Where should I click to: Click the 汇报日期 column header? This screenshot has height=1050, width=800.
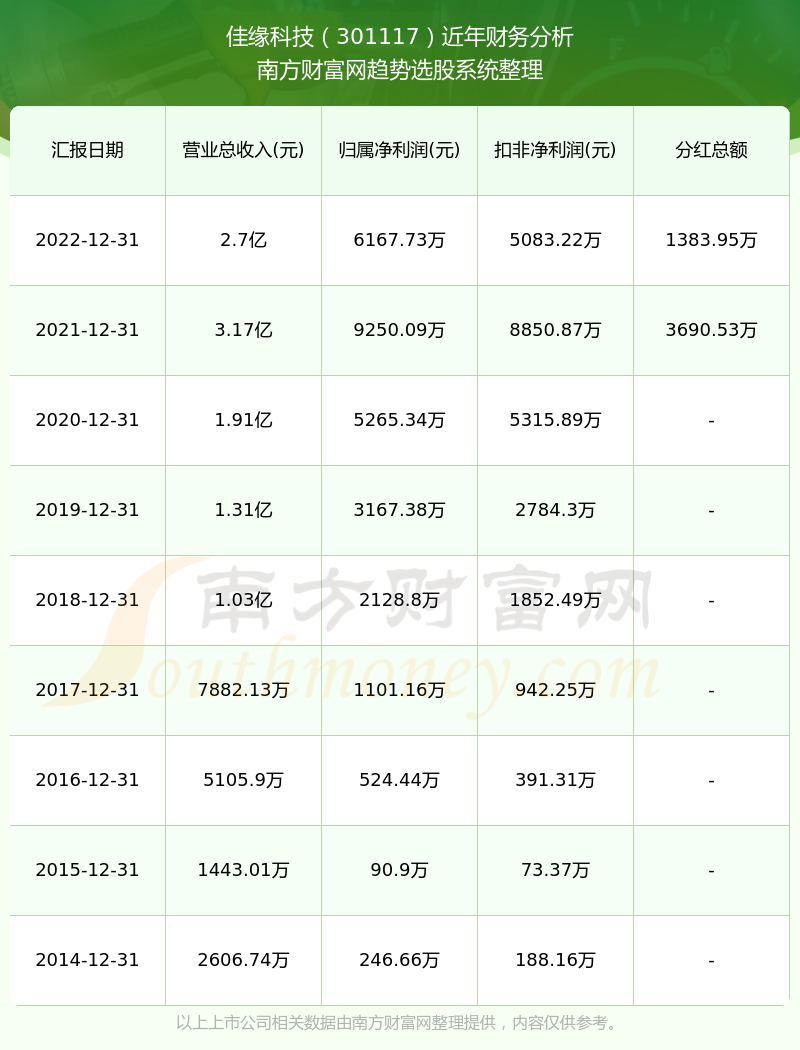pos(88,150)
